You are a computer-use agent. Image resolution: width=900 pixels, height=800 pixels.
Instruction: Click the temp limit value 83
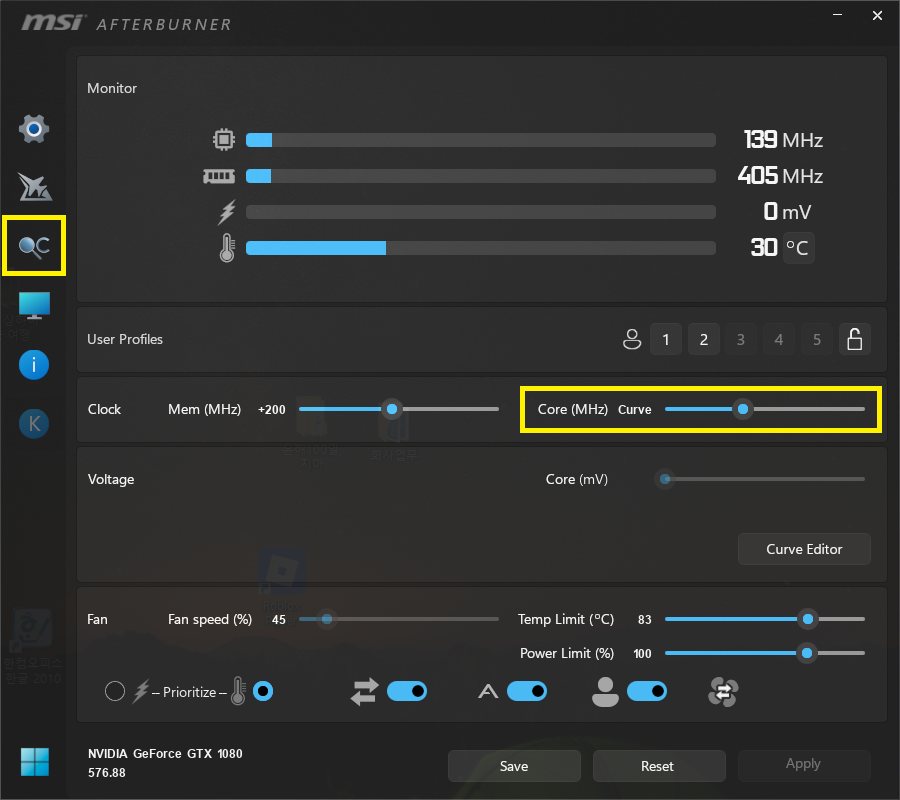pyautogui.click(x=645, y=620)
